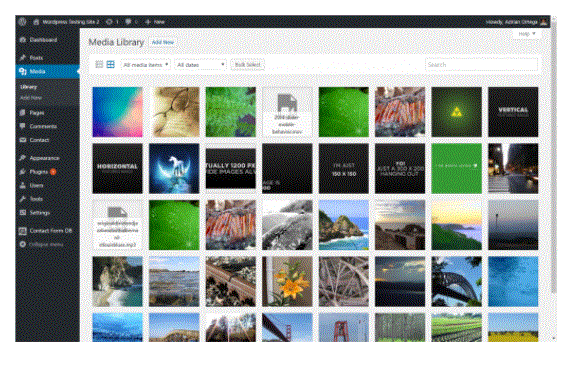The height and width of the screenshot is (376, 566).
Task: Select the orange lilies thumbnail
Action: [287, 282]
